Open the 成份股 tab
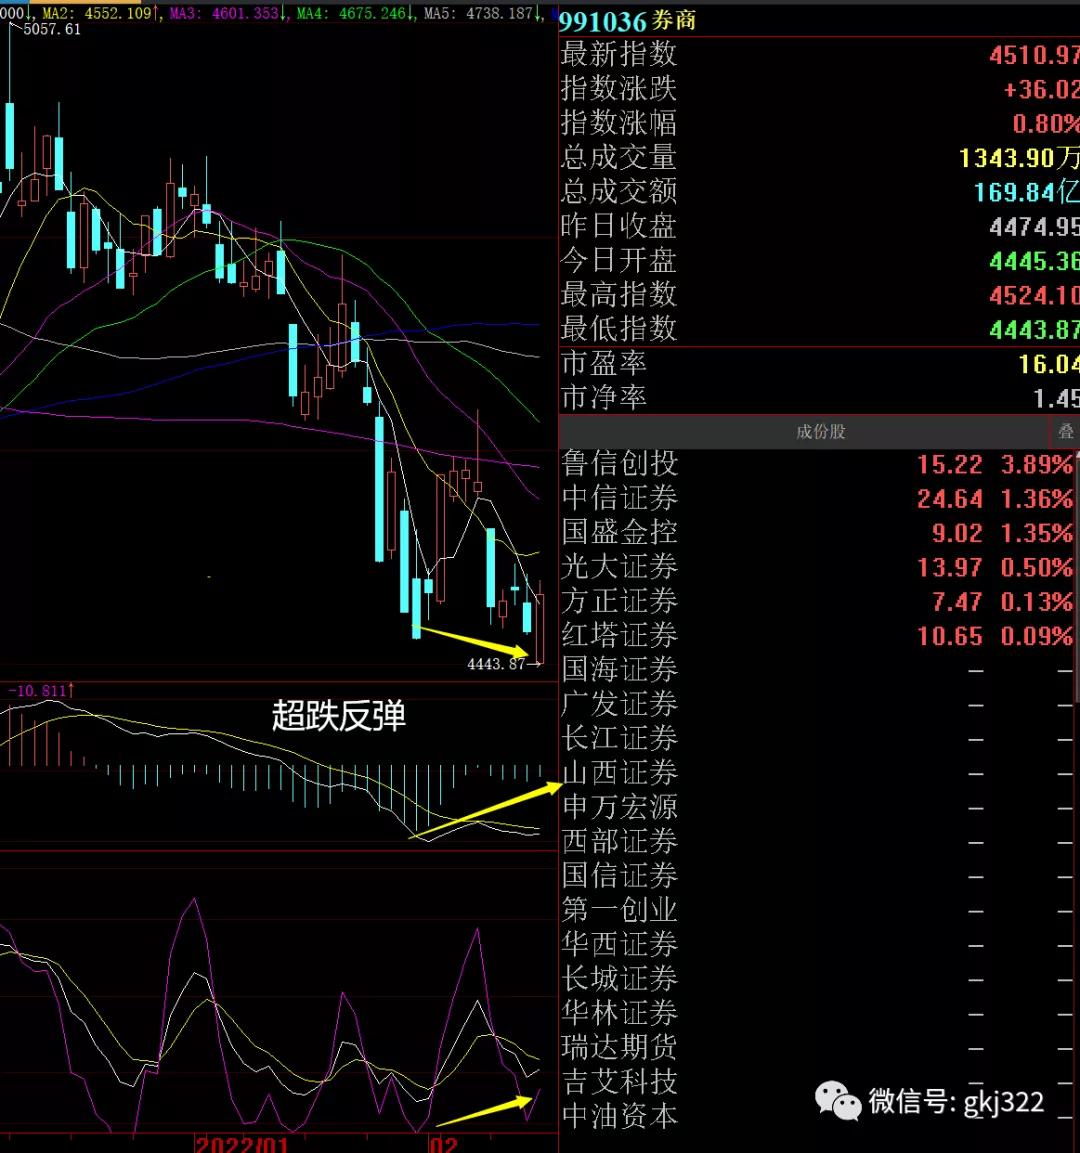This screenshot has height=1153, width=1080. 820,432
